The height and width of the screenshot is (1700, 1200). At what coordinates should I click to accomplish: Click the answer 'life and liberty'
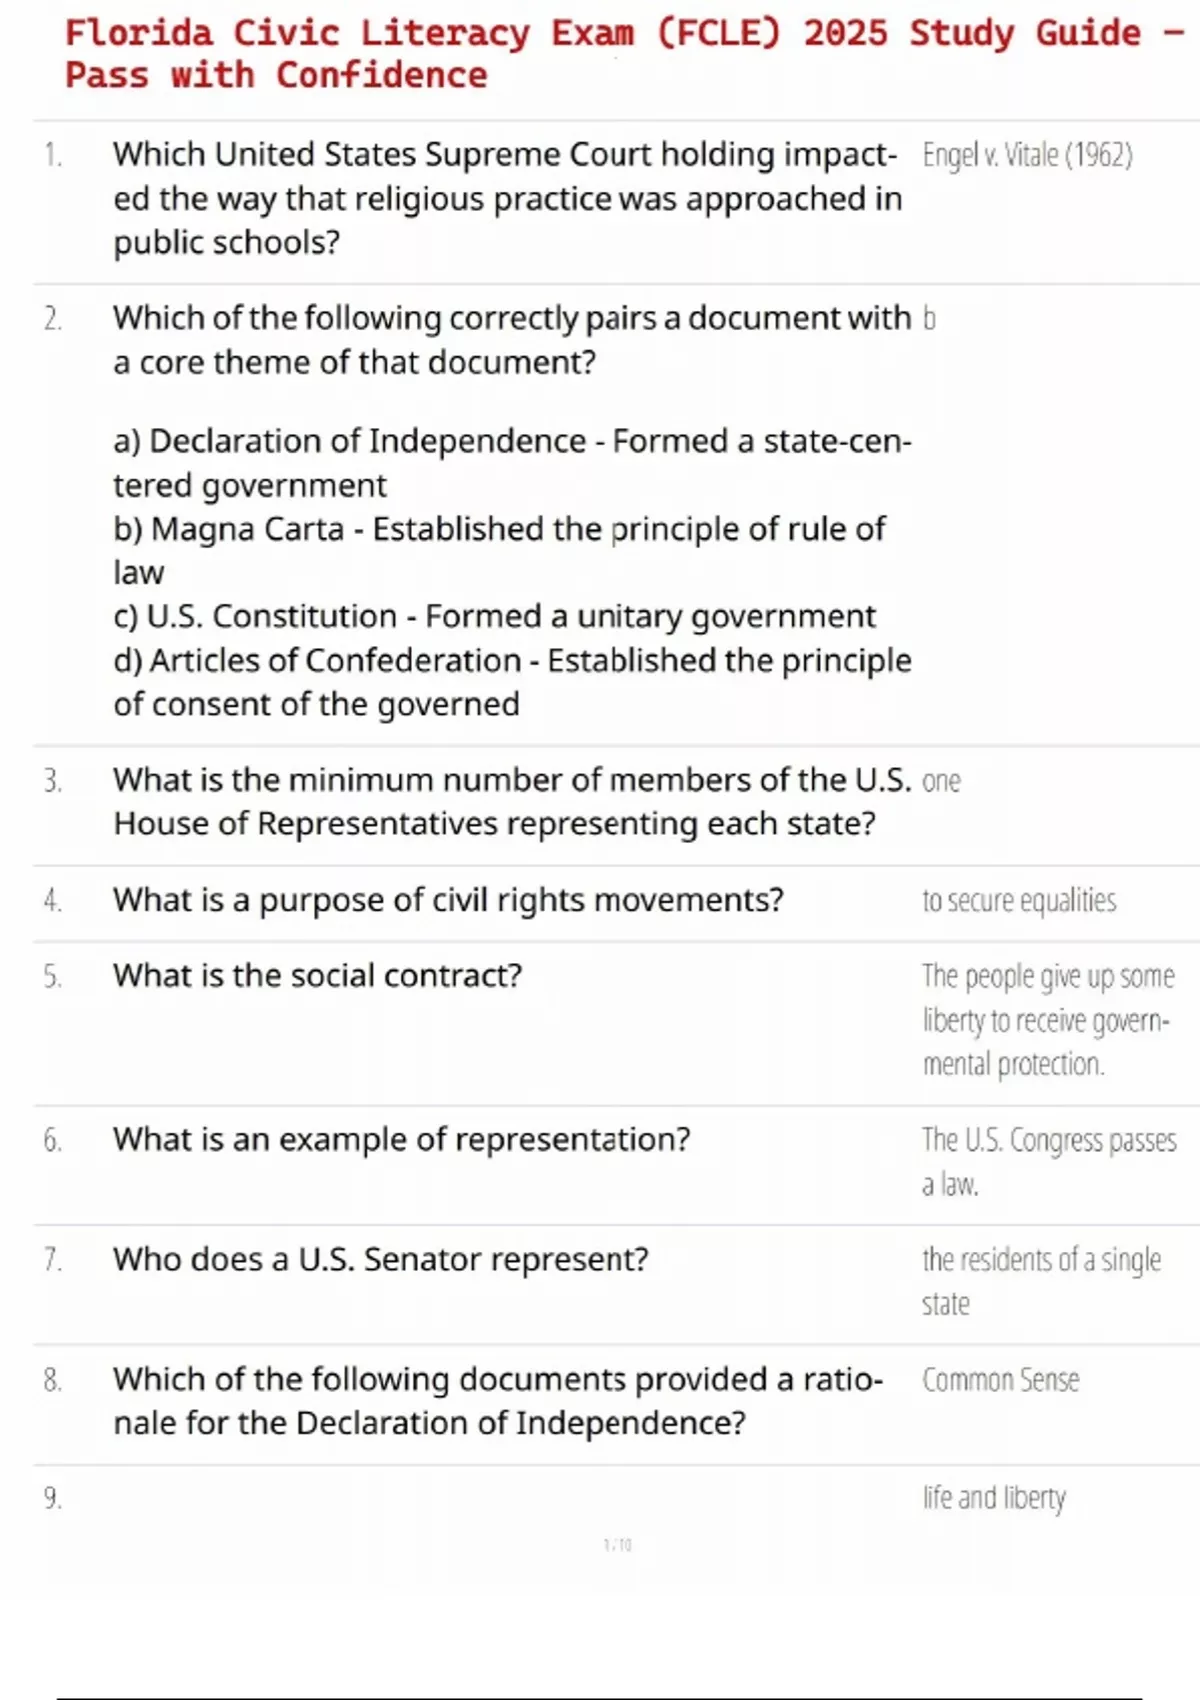[x=994, y=1497]
